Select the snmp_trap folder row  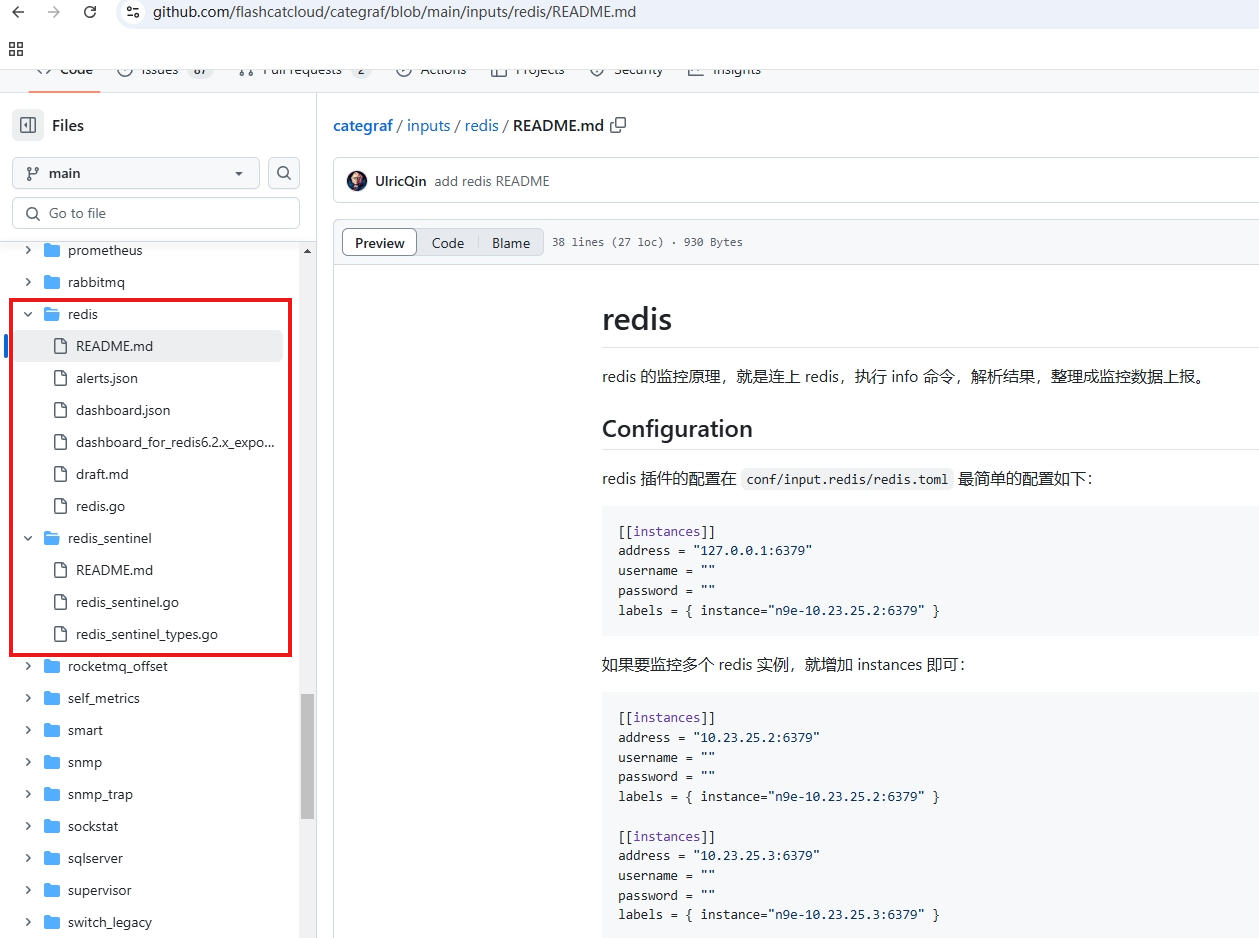[146, 794]
